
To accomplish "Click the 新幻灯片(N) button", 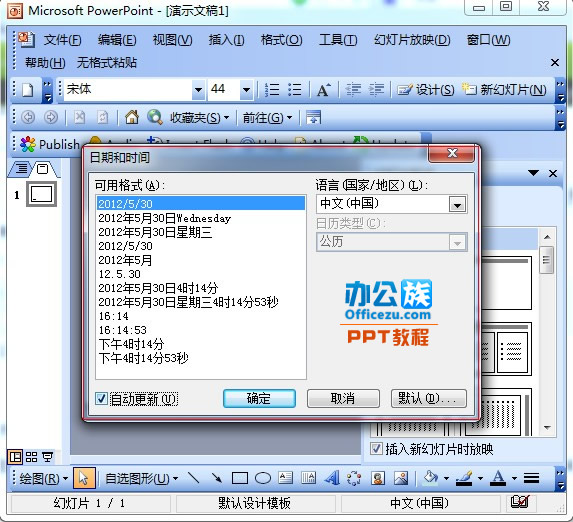I will tap(504, 90).
